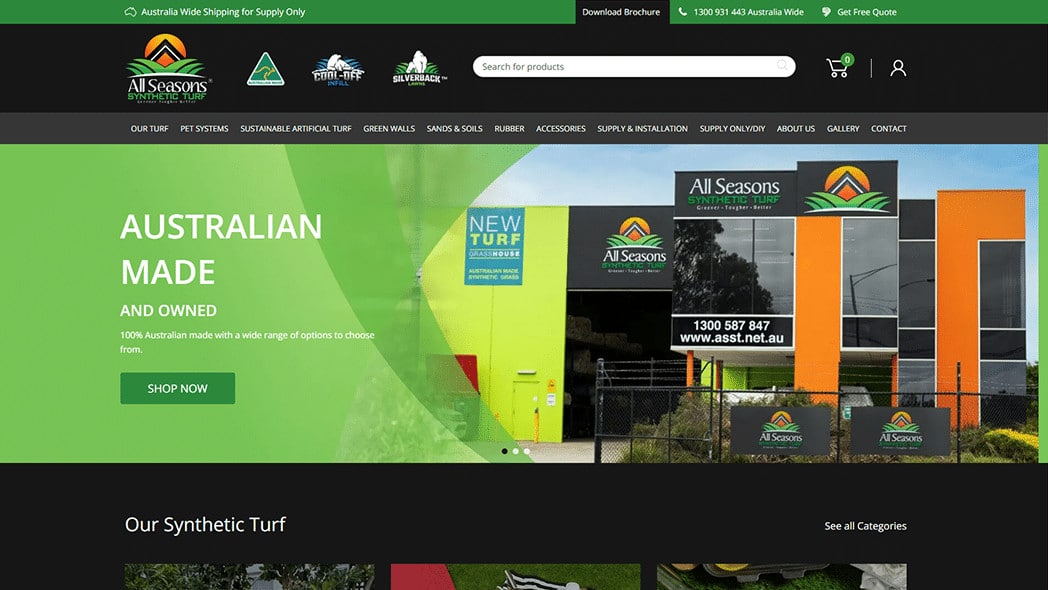Open the Contact menu item
This screenshot has height=590, width=1048.
888,128
